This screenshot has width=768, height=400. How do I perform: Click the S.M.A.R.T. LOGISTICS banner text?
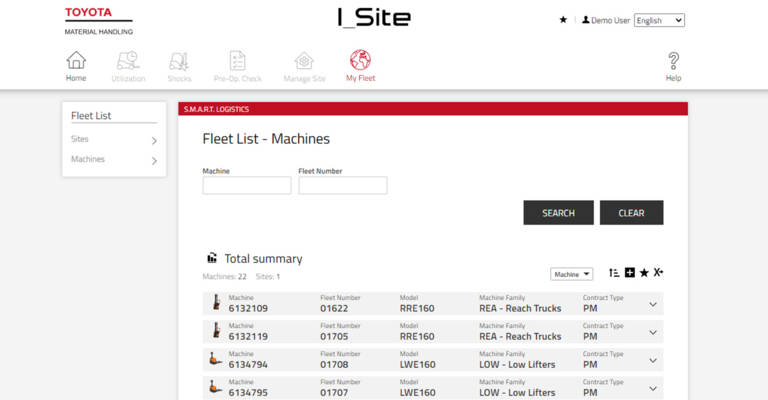(216, 109)
